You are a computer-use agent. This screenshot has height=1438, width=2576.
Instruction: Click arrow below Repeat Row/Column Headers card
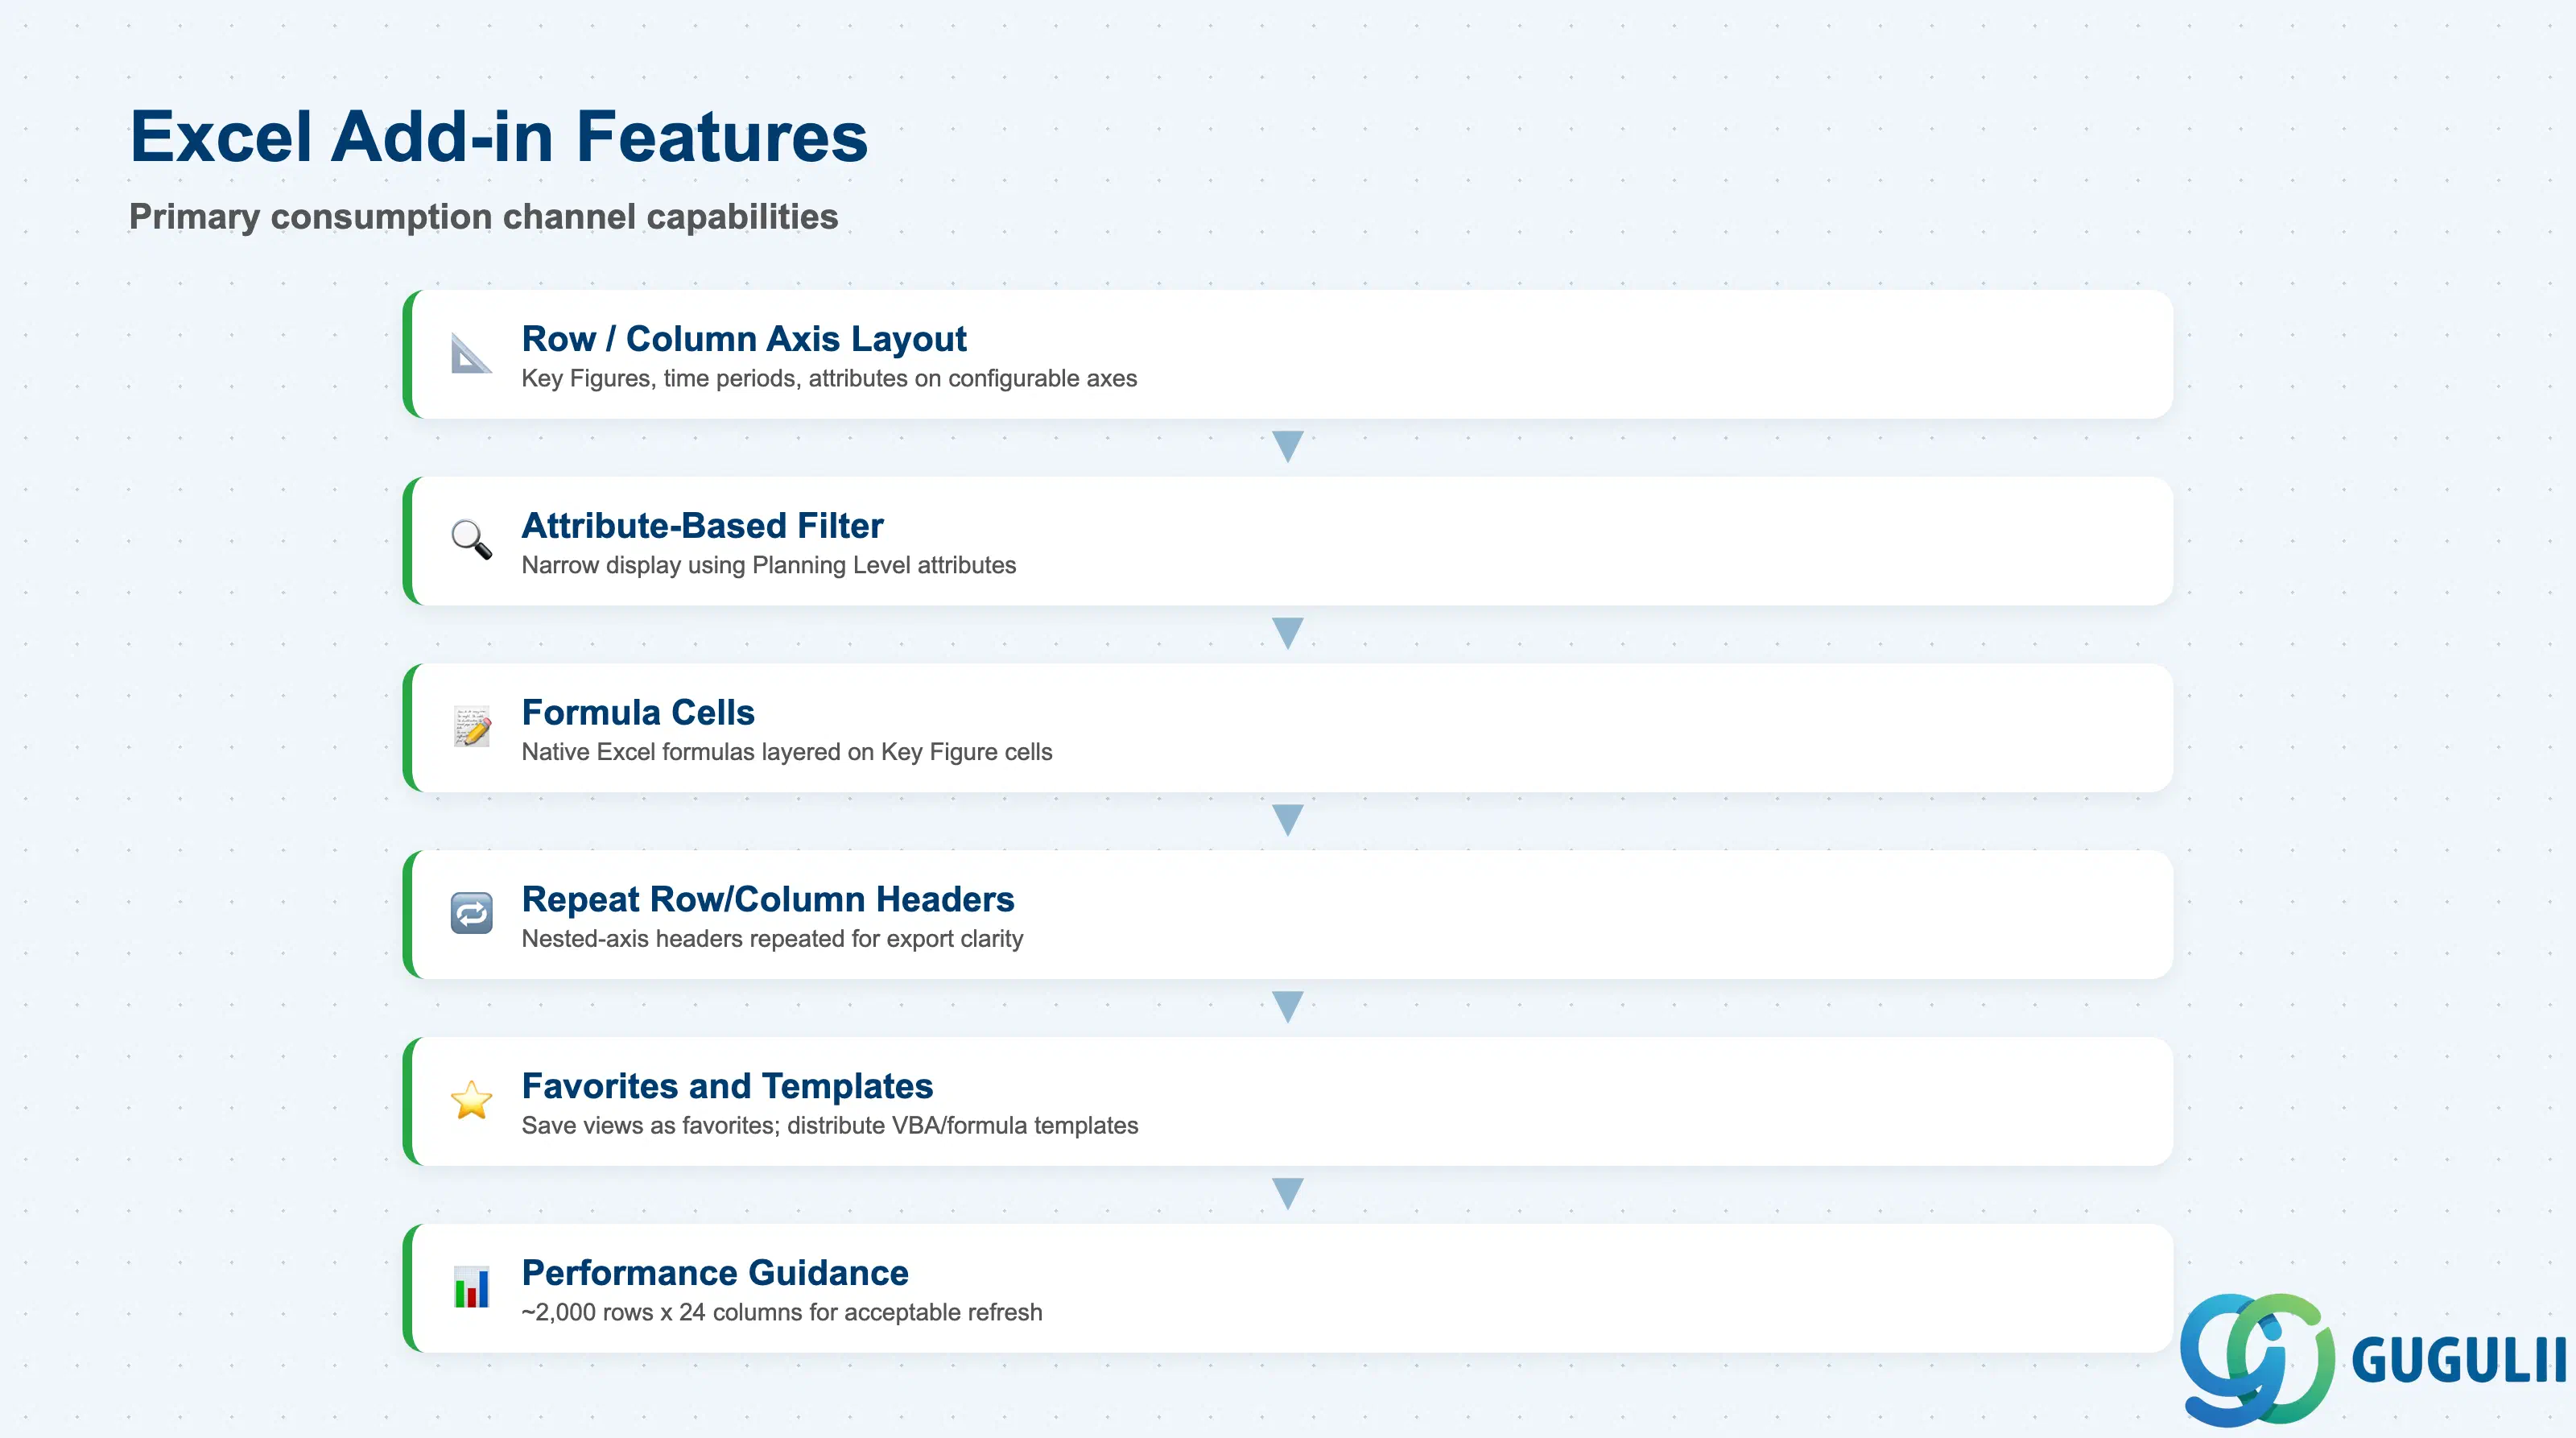click(1288, 1007)
